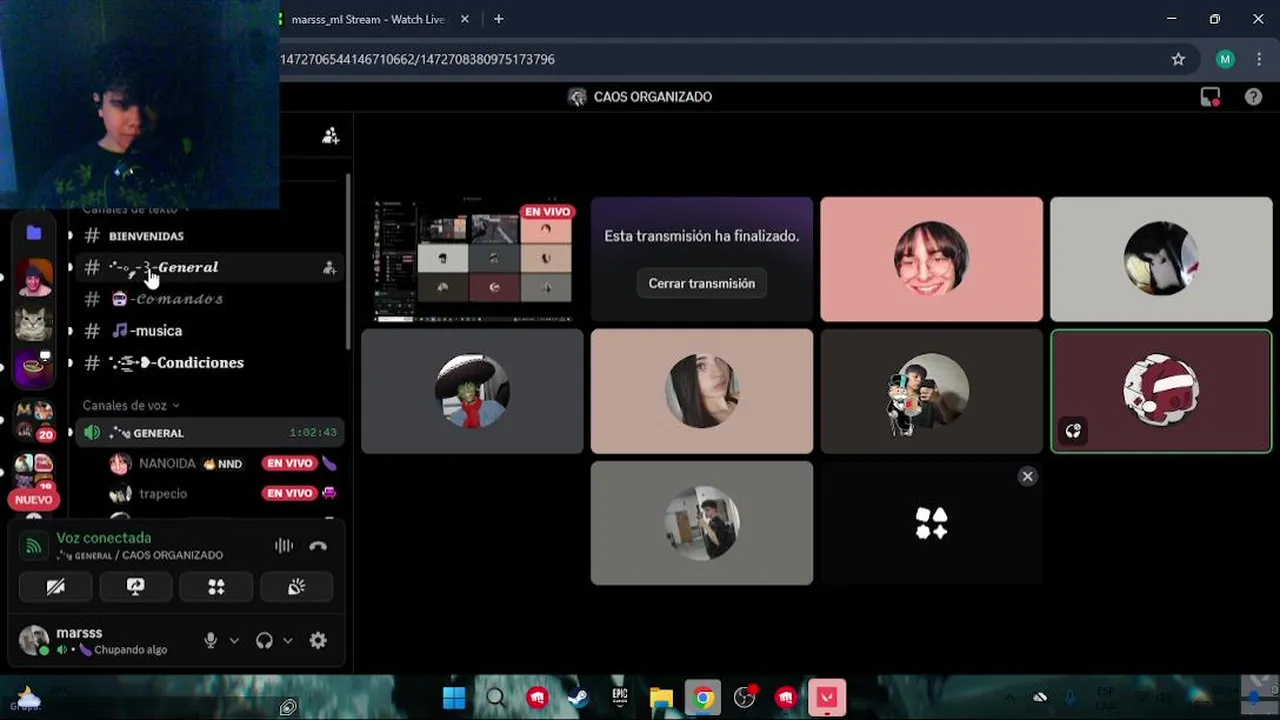Deafen with the headphones icon
1280x720 pixels.
[x=264, y=641]
